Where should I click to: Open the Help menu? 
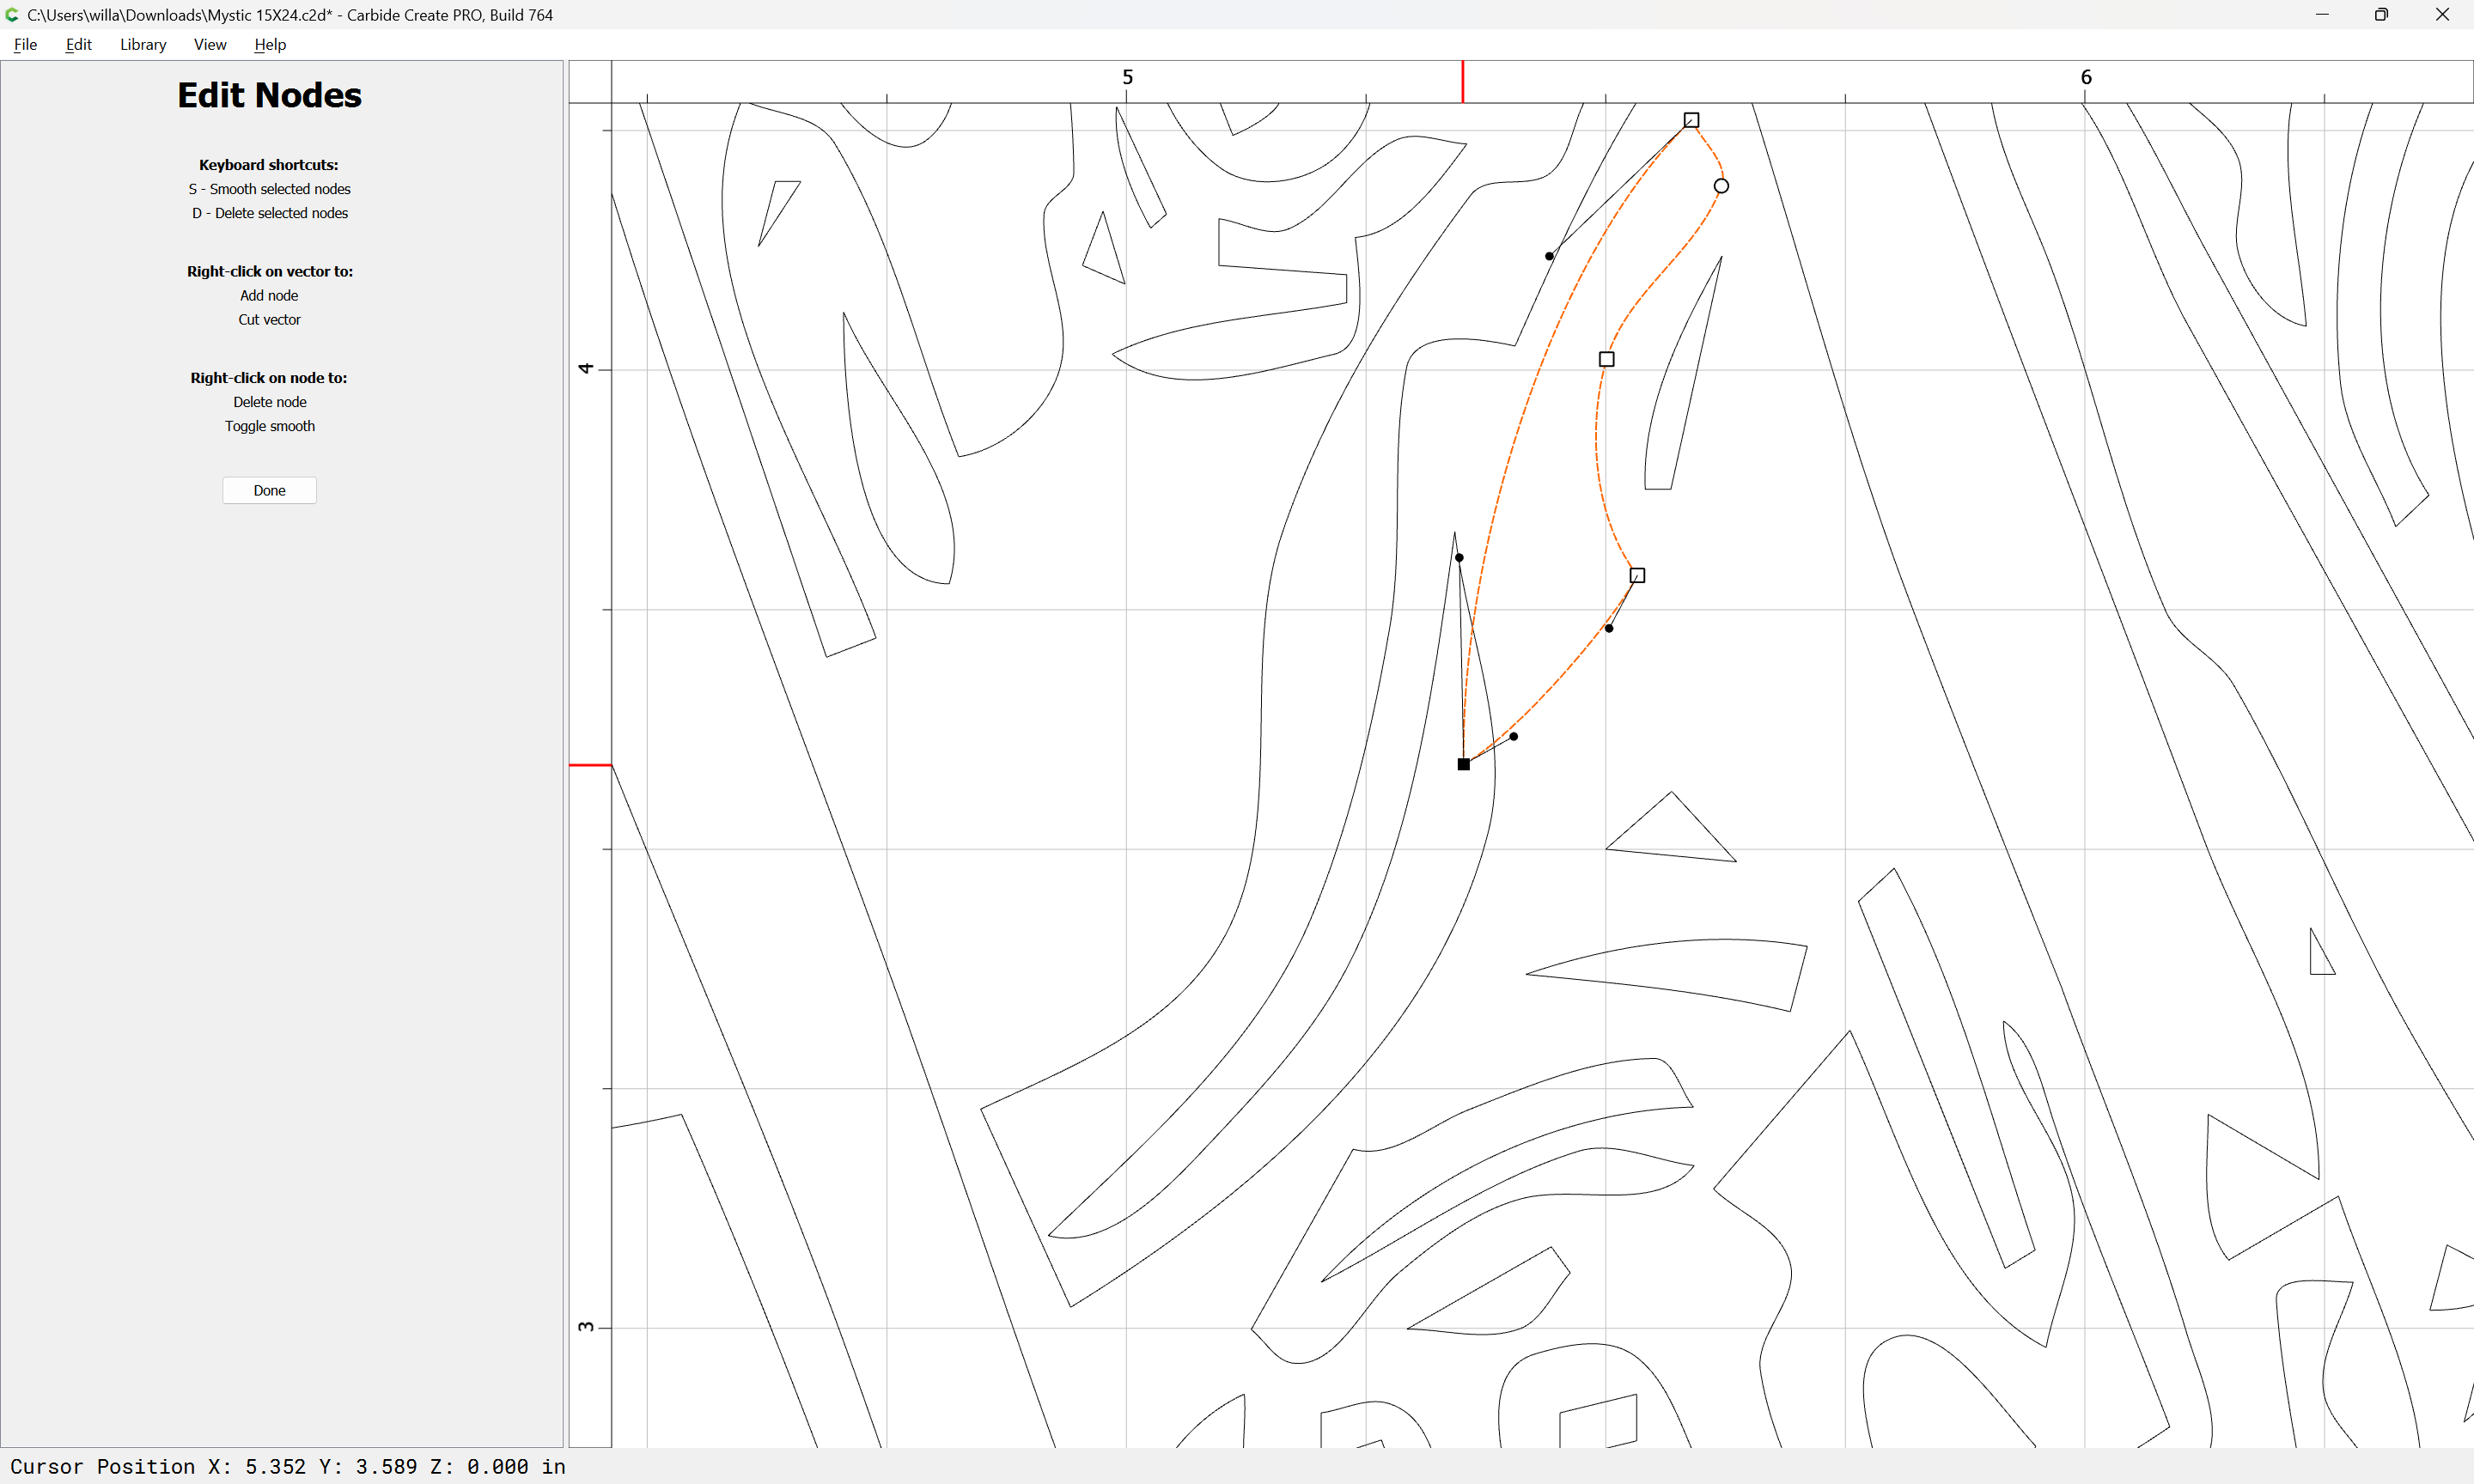[x=270, y=44]
